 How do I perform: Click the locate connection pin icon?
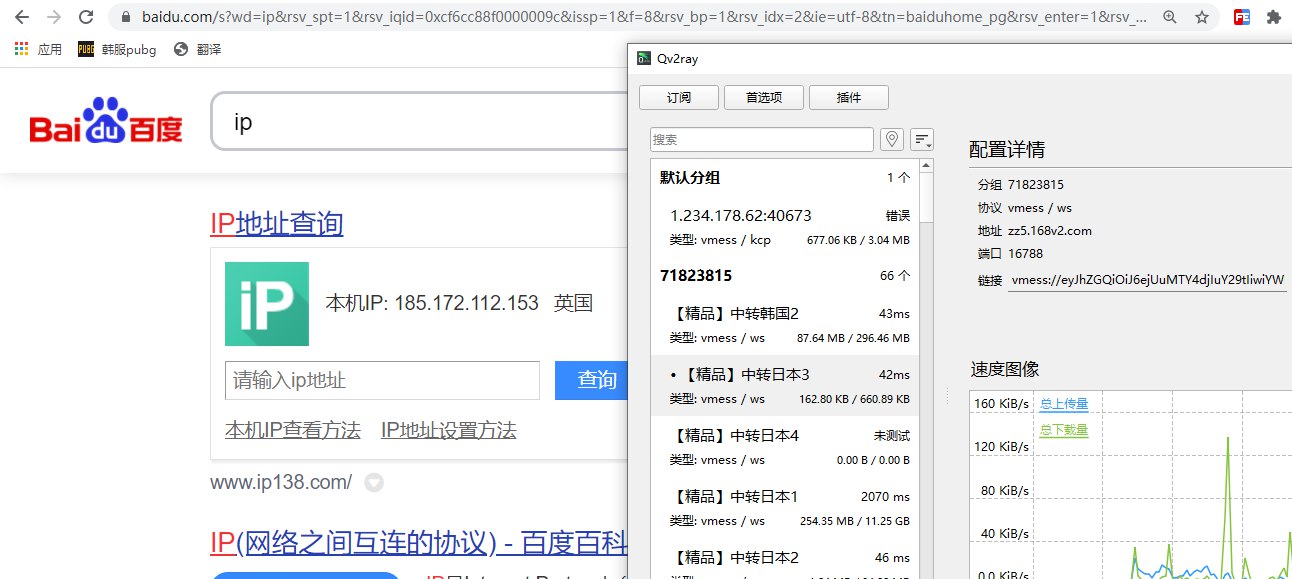tap(892, 140)
